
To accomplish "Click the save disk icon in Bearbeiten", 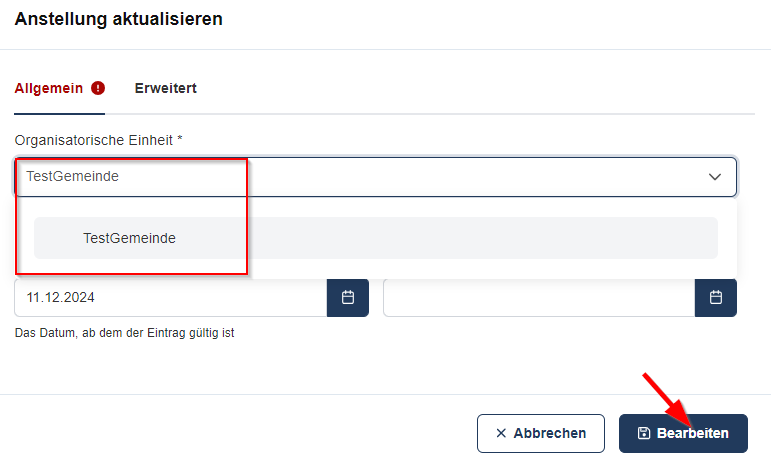I will point(644,433).
